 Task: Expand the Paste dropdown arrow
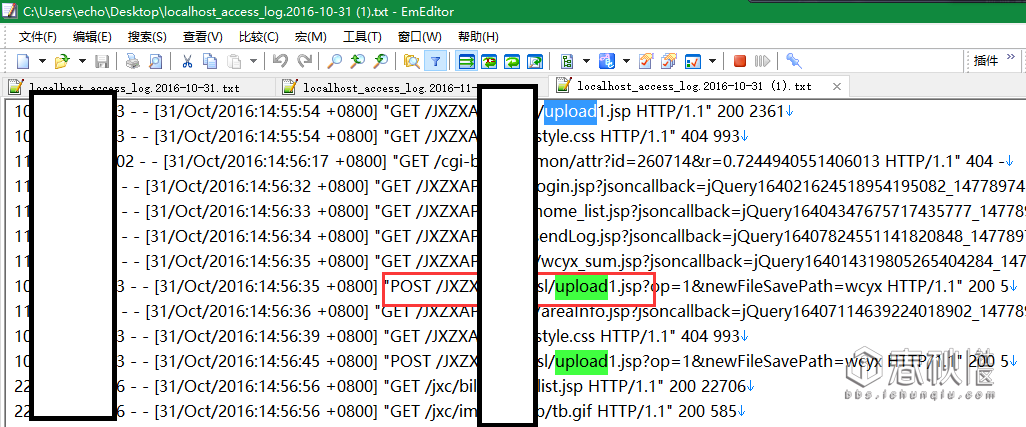[x=253, y=61]
